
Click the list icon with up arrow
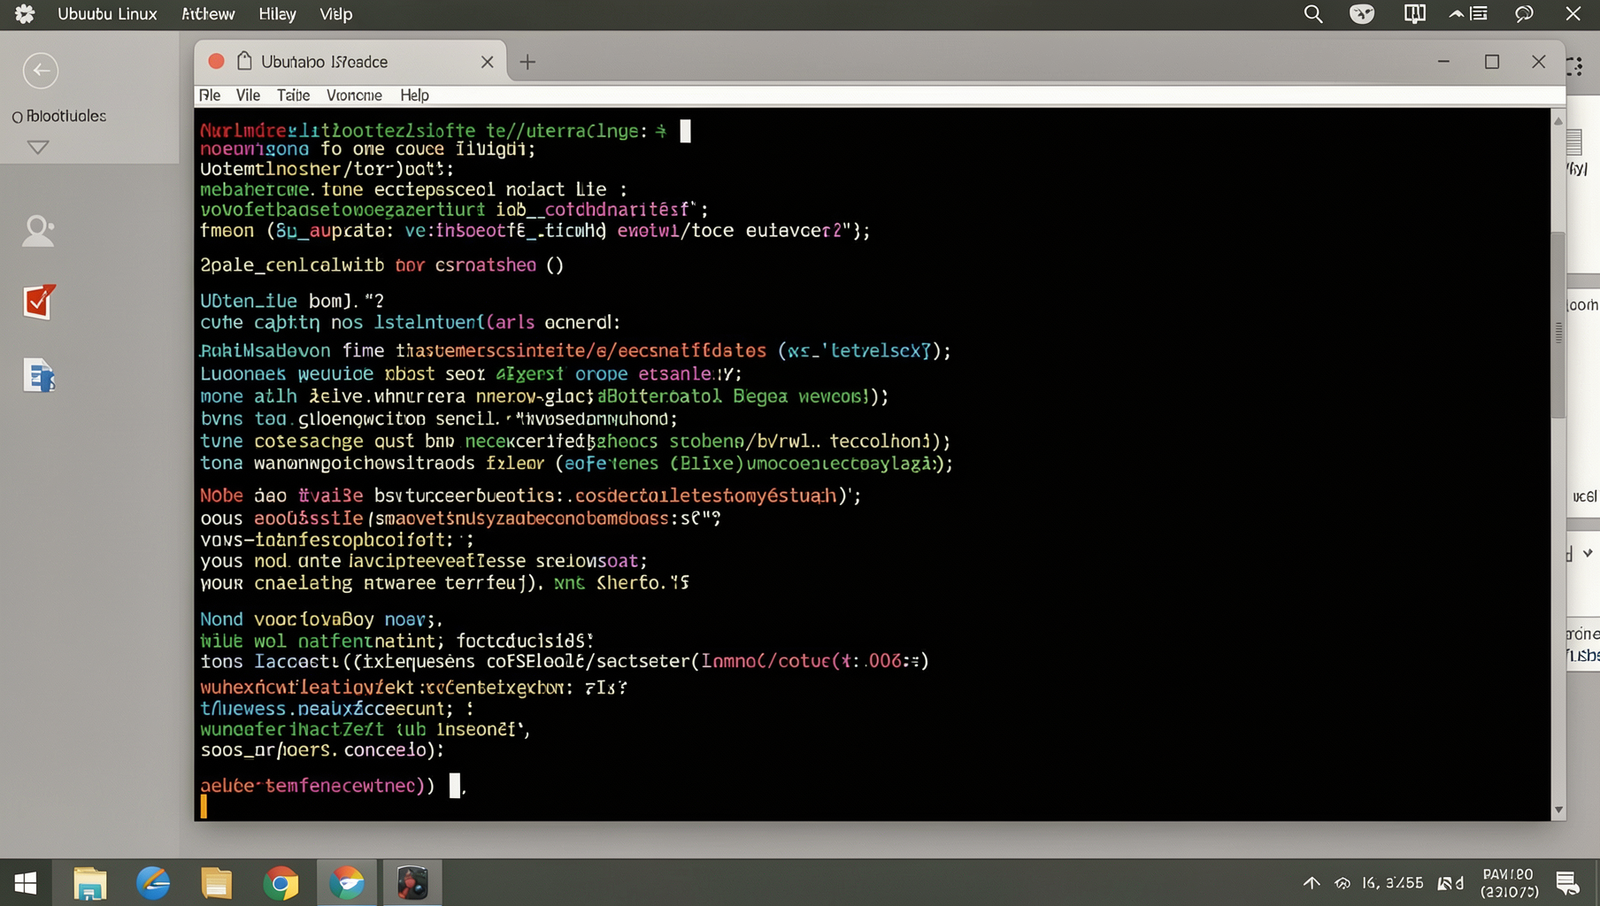point(1469,14)
